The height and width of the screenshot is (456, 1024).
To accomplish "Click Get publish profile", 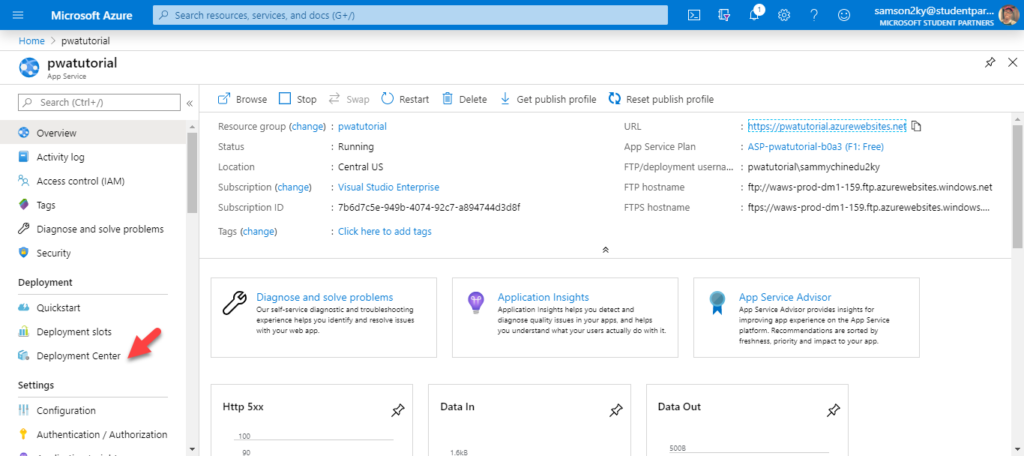I will click(549, 99).
